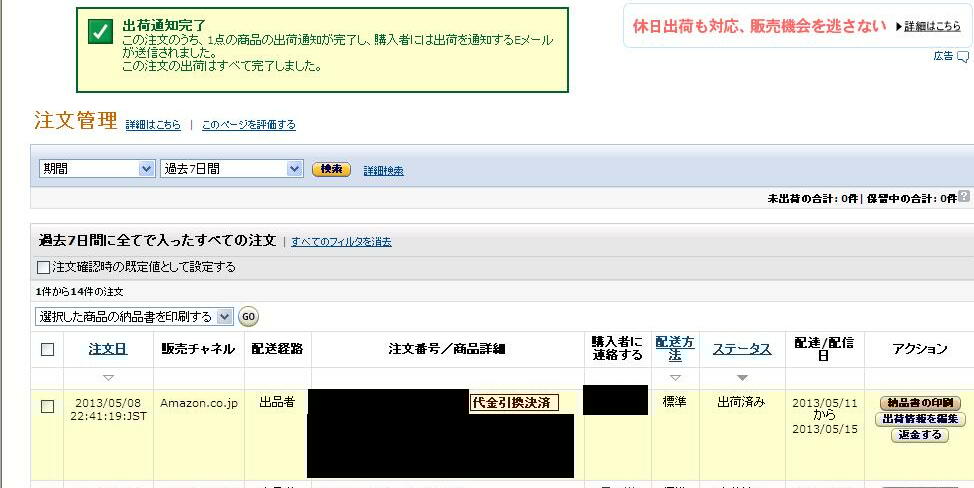Check 注文確認時の既定値として設定する checkbox

pyautogui.click(x=43, y=268)
